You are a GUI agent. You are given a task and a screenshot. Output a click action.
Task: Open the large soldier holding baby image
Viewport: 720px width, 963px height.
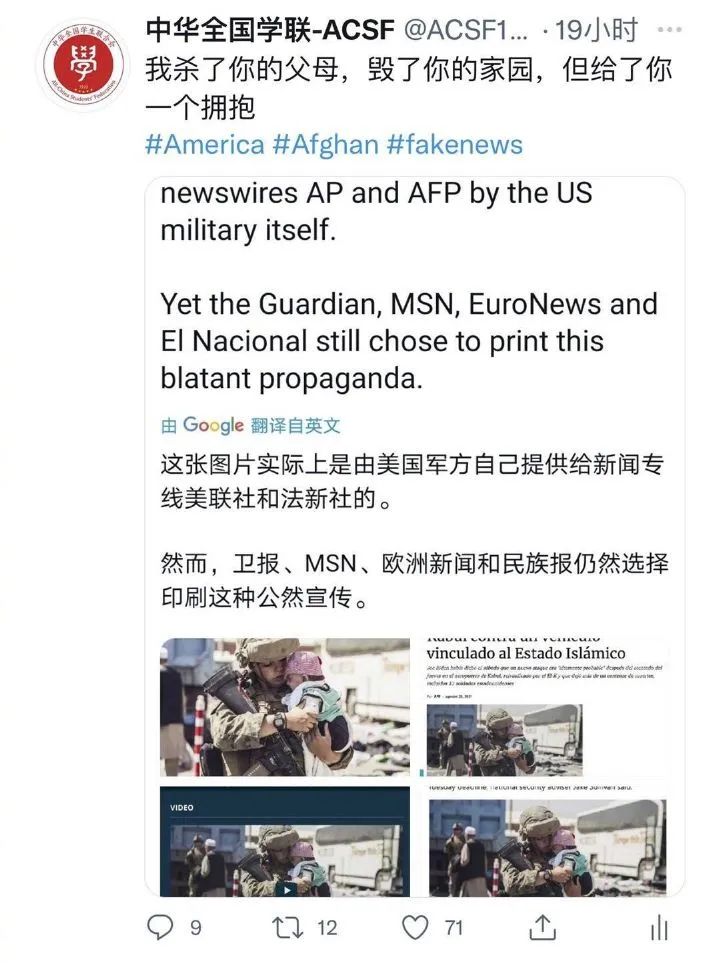click(285, 708)
